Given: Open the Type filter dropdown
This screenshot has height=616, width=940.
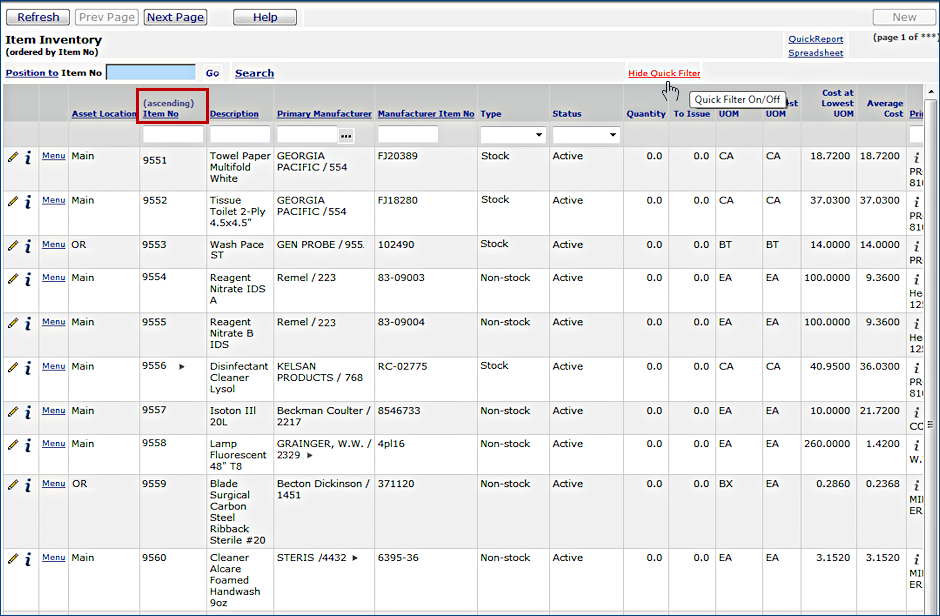Looking at the screenshot, I should [x=513, y=135].
